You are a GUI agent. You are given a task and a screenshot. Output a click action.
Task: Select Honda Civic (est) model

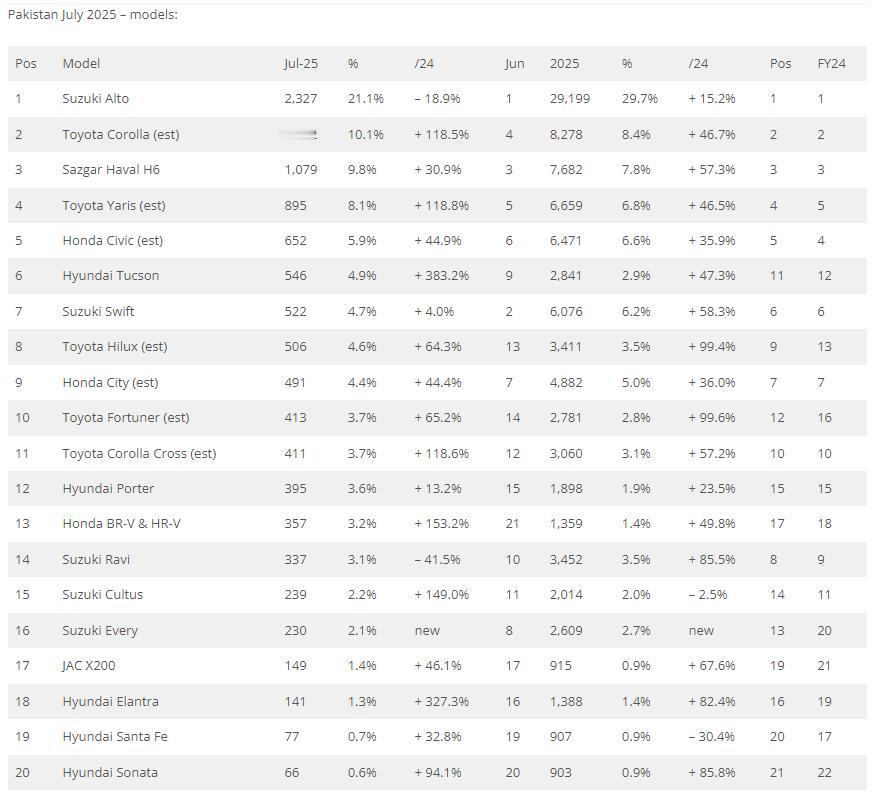coord(112,241)
